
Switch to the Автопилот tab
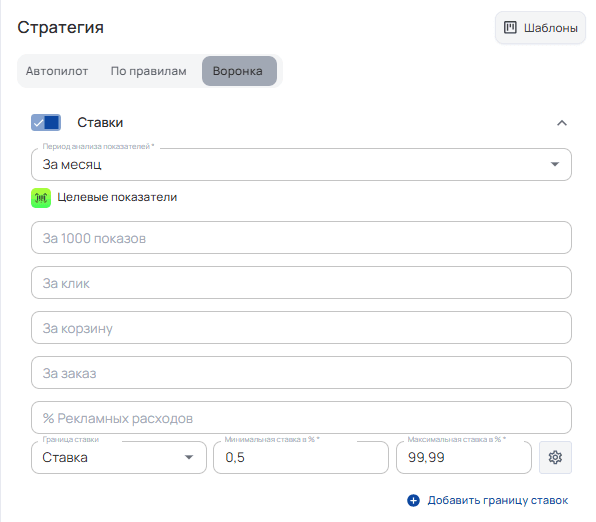tap(57, 71)
